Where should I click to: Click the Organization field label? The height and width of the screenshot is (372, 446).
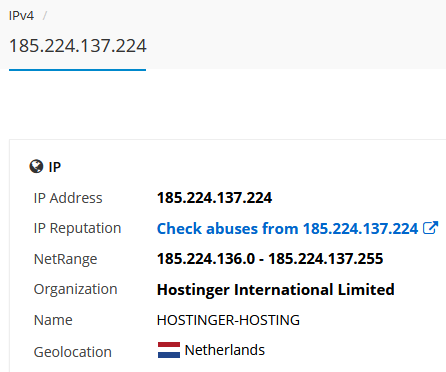pyautogui.click(x=75, y=289)
